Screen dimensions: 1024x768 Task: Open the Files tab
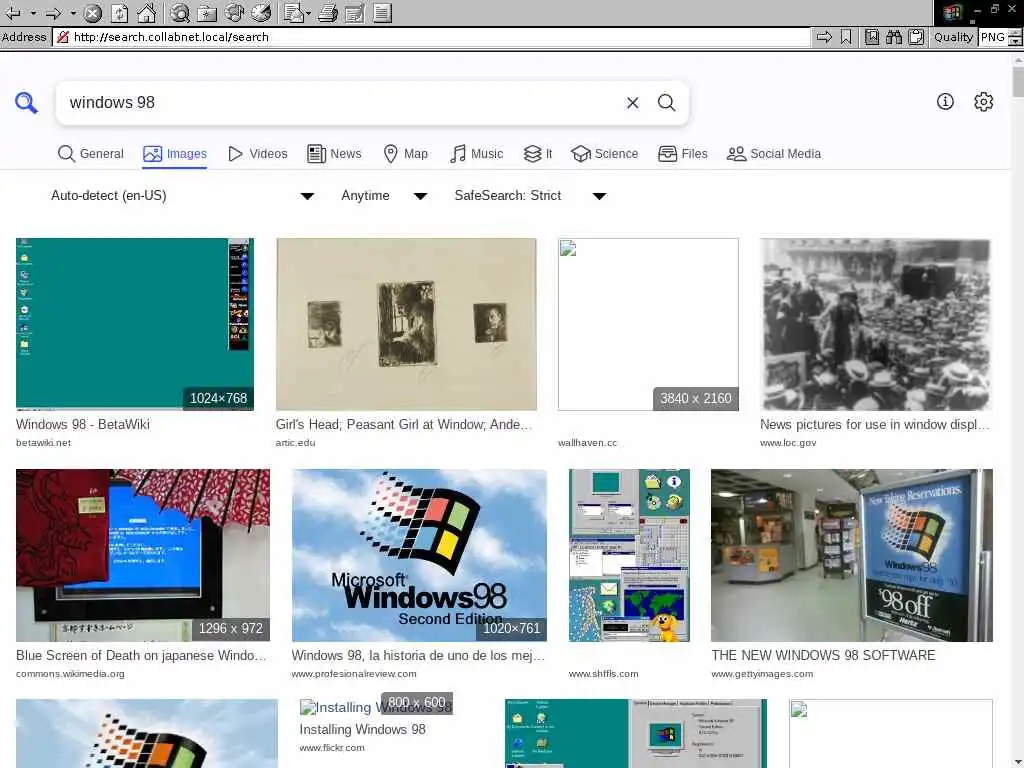click(682, 153)
